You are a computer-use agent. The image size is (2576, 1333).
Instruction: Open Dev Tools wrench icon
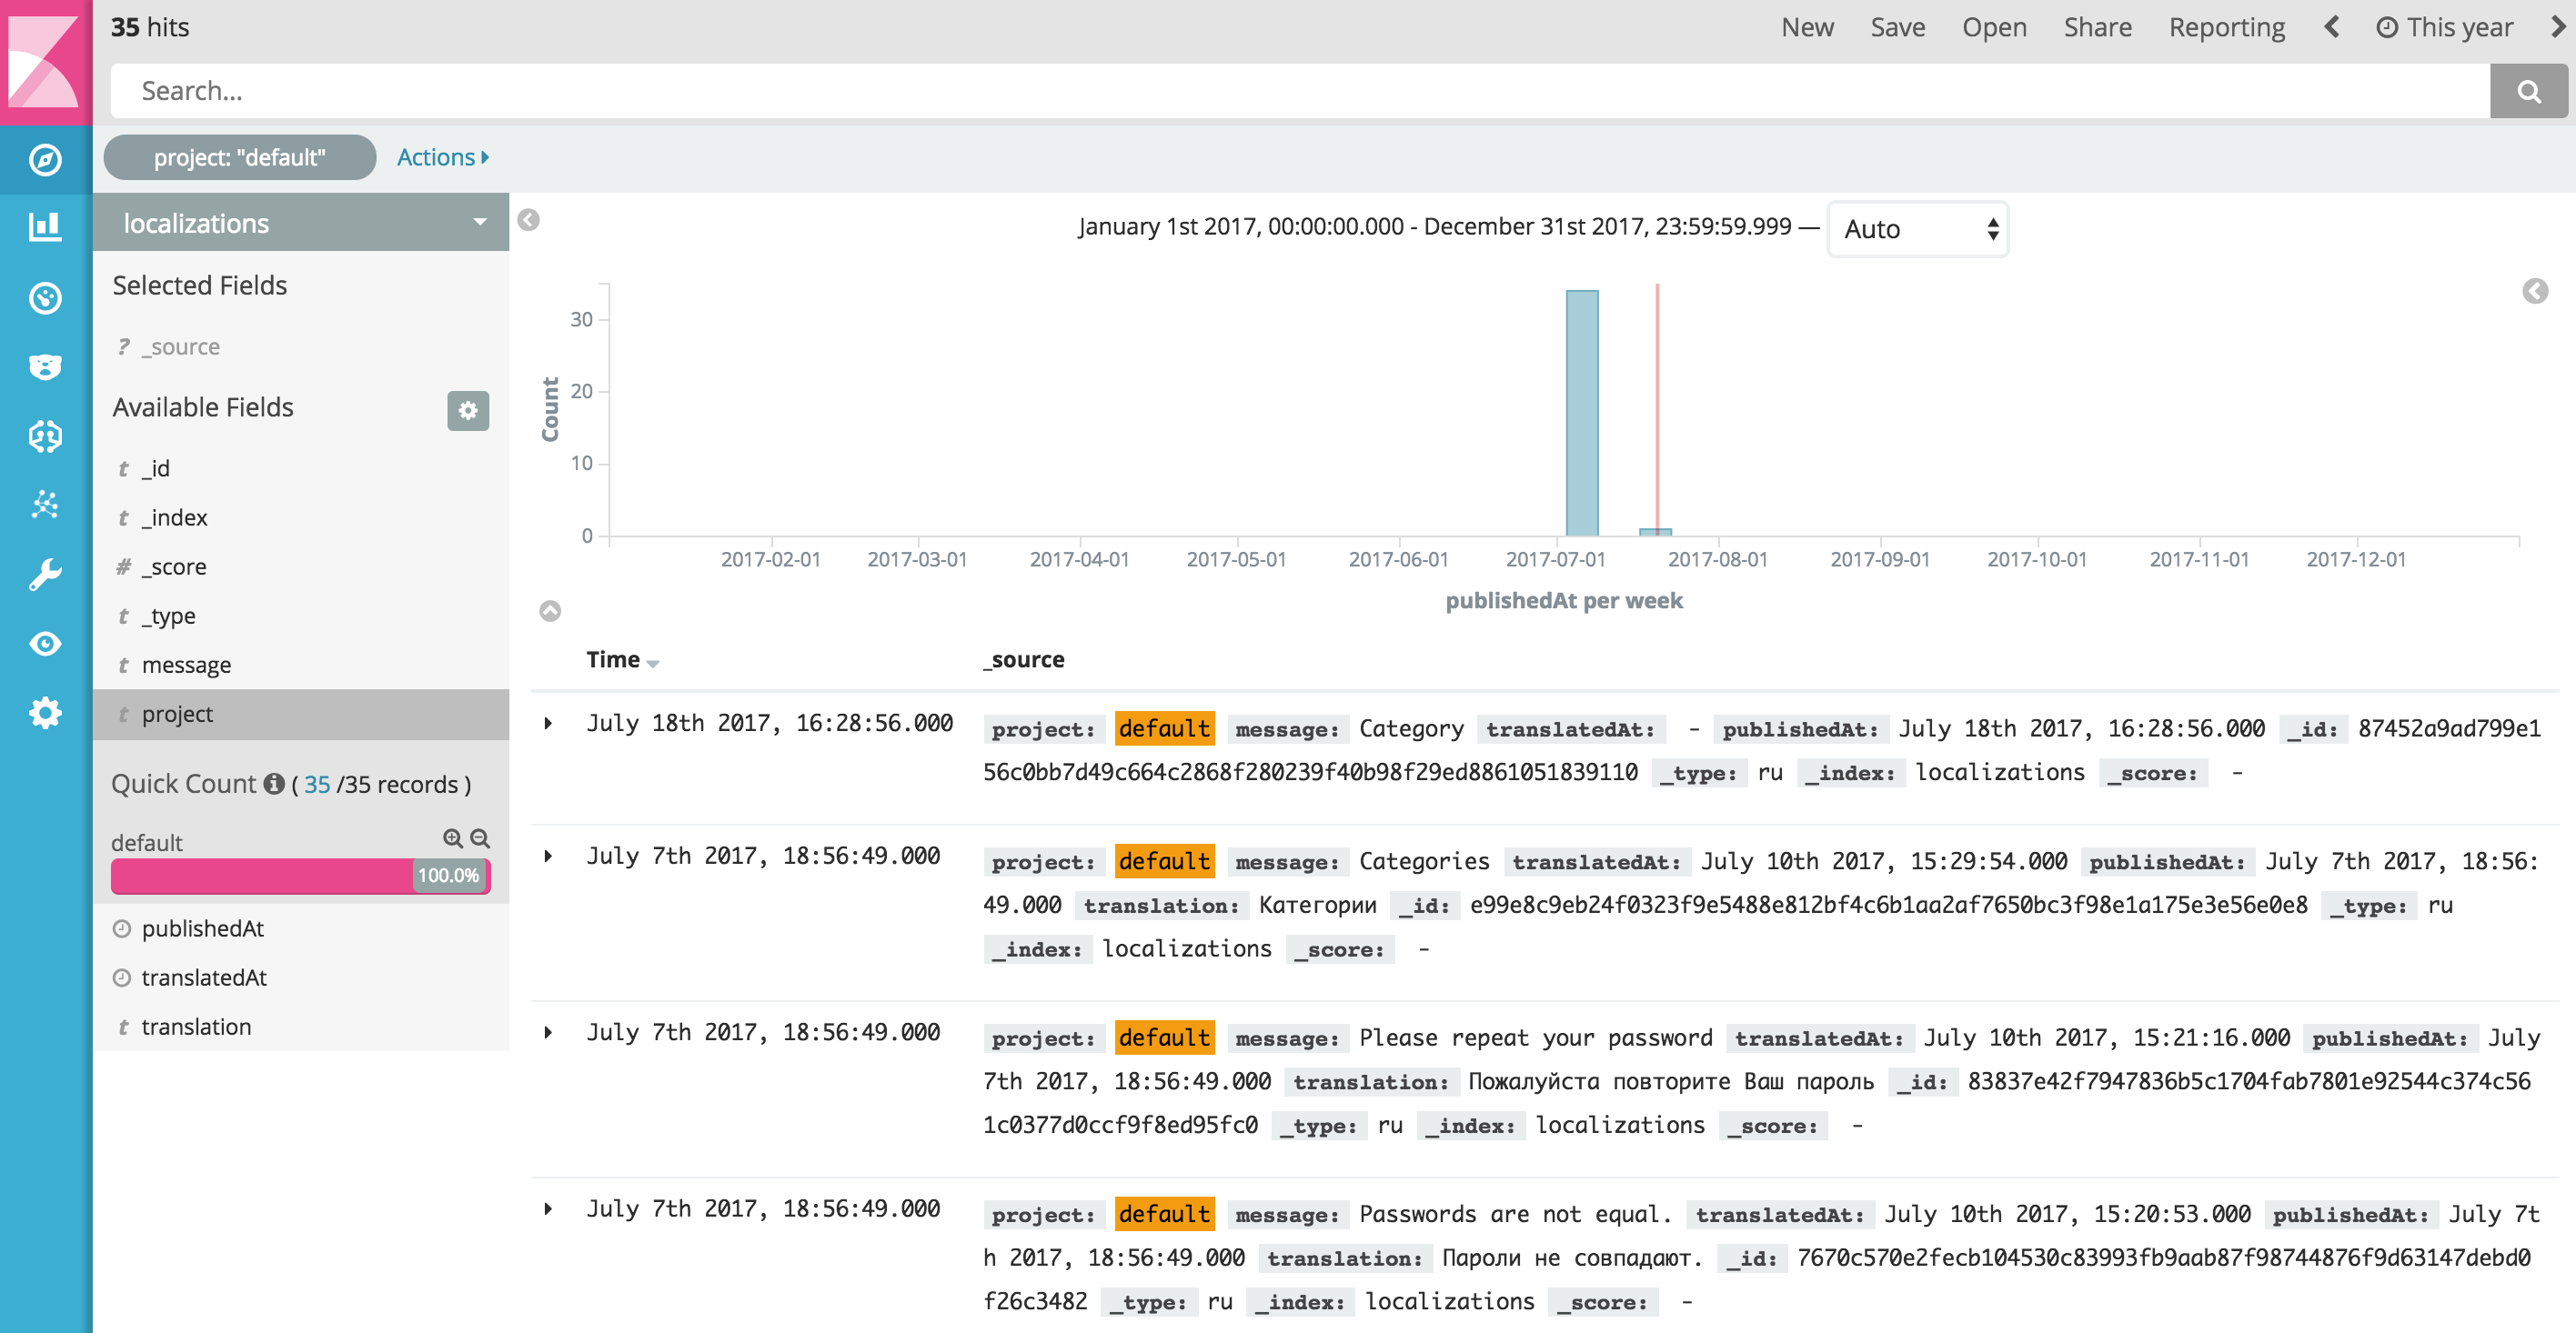pos(45,574)
